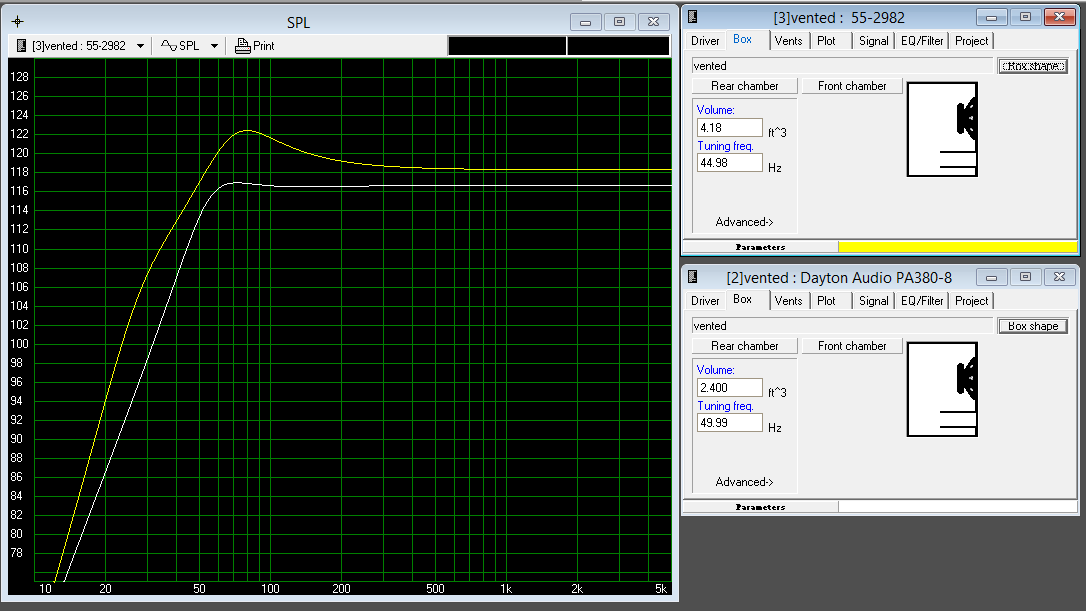The width and height of the screenshot is (1086, 611).
Task: Click the yellow Parameters color bar for 55-2982
Action: [958, 246]
